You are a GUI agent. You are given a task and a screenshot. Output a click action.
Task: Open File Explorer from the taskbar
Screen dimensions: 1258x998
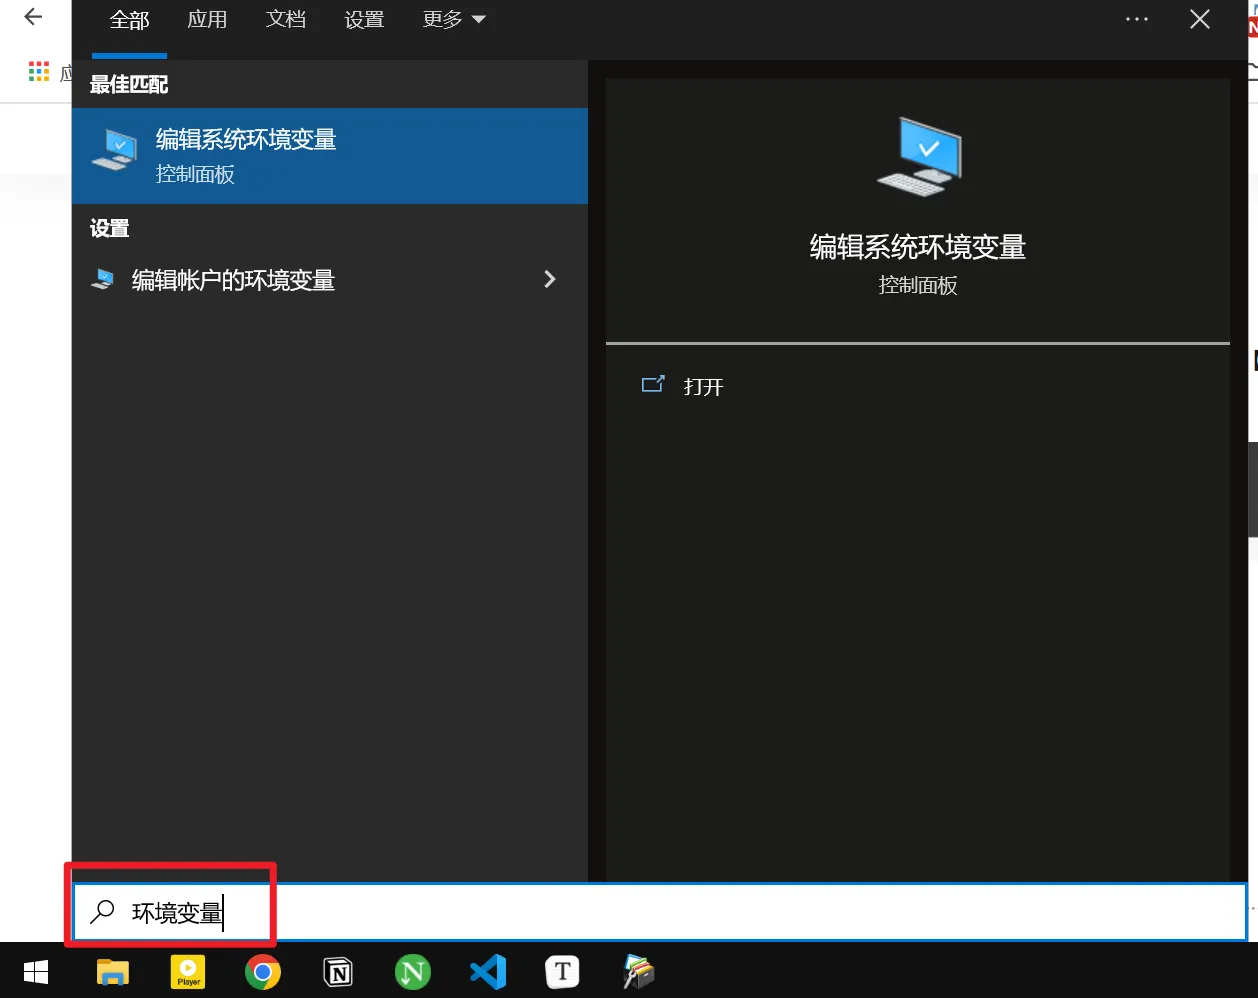[x=112, y=972]
